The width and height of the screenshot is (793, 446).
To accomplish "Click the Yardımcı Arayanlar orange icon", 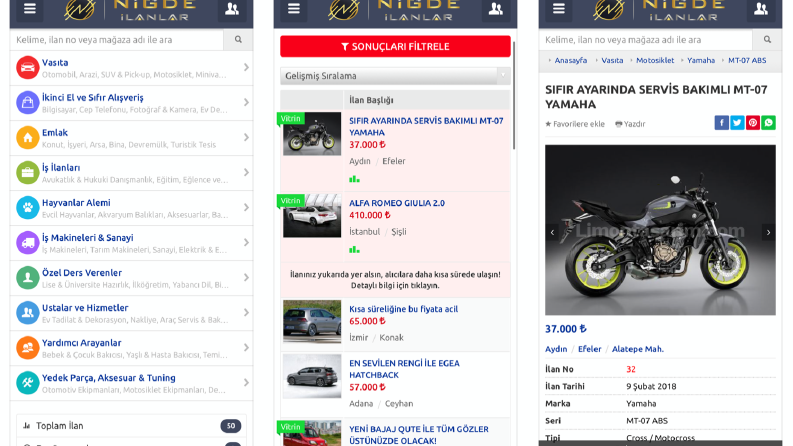I will coord(27,347).
